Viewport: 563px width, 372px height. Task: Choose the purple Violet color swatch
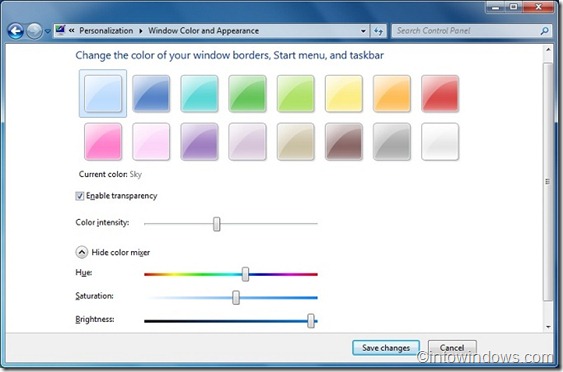[199, 141]
